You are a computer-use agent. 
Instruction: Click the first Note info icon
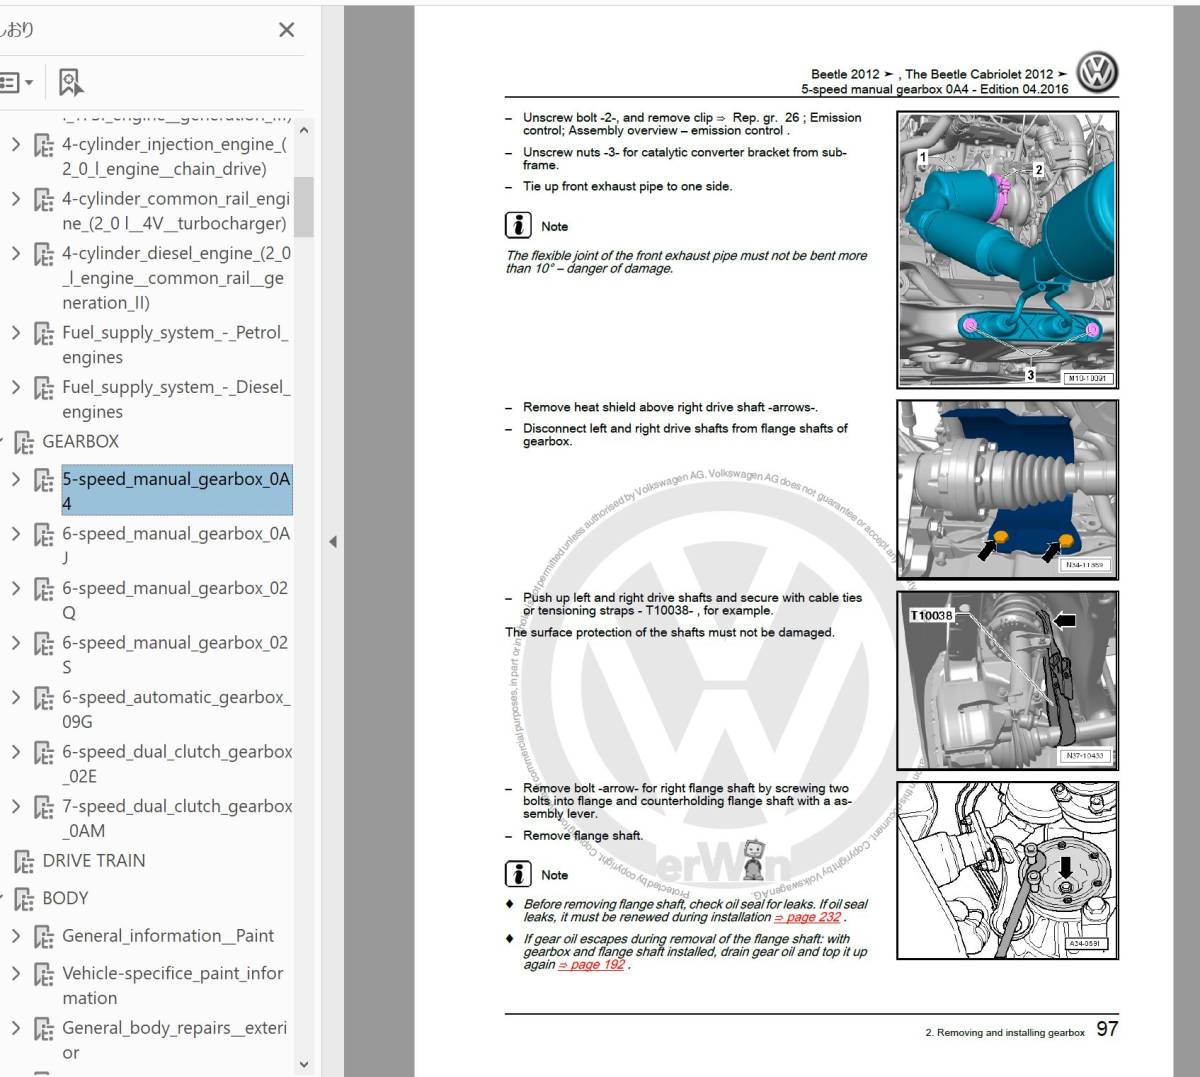click(518, 225)
